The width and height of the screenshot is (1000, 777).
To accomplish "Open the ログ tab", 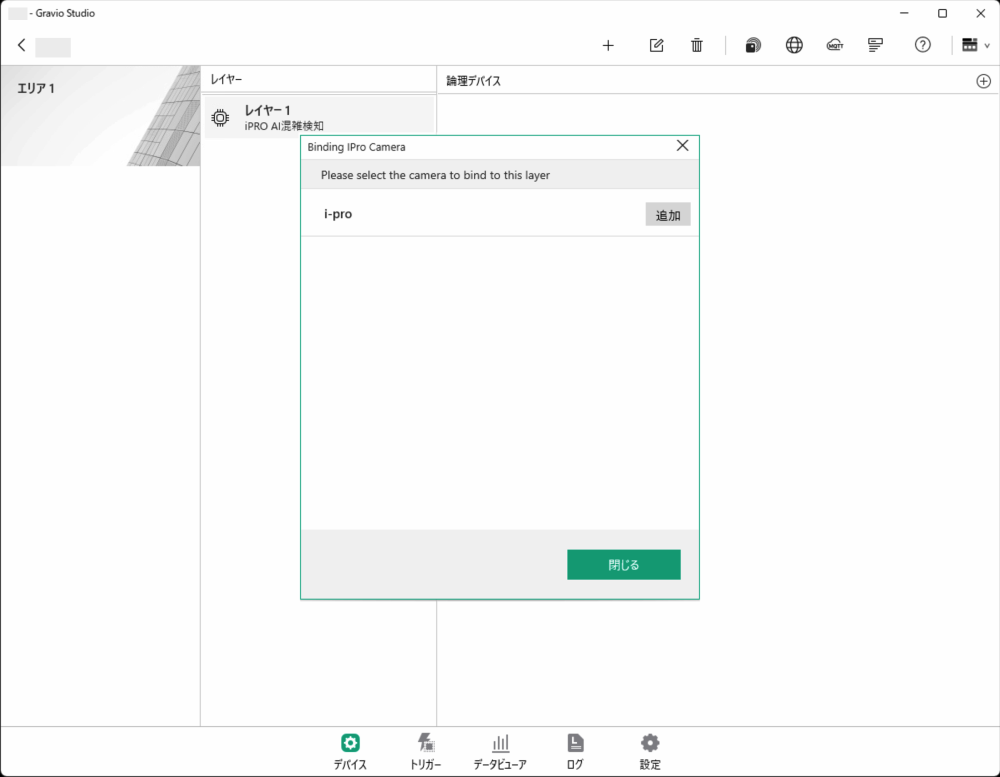I will [575, 751].
